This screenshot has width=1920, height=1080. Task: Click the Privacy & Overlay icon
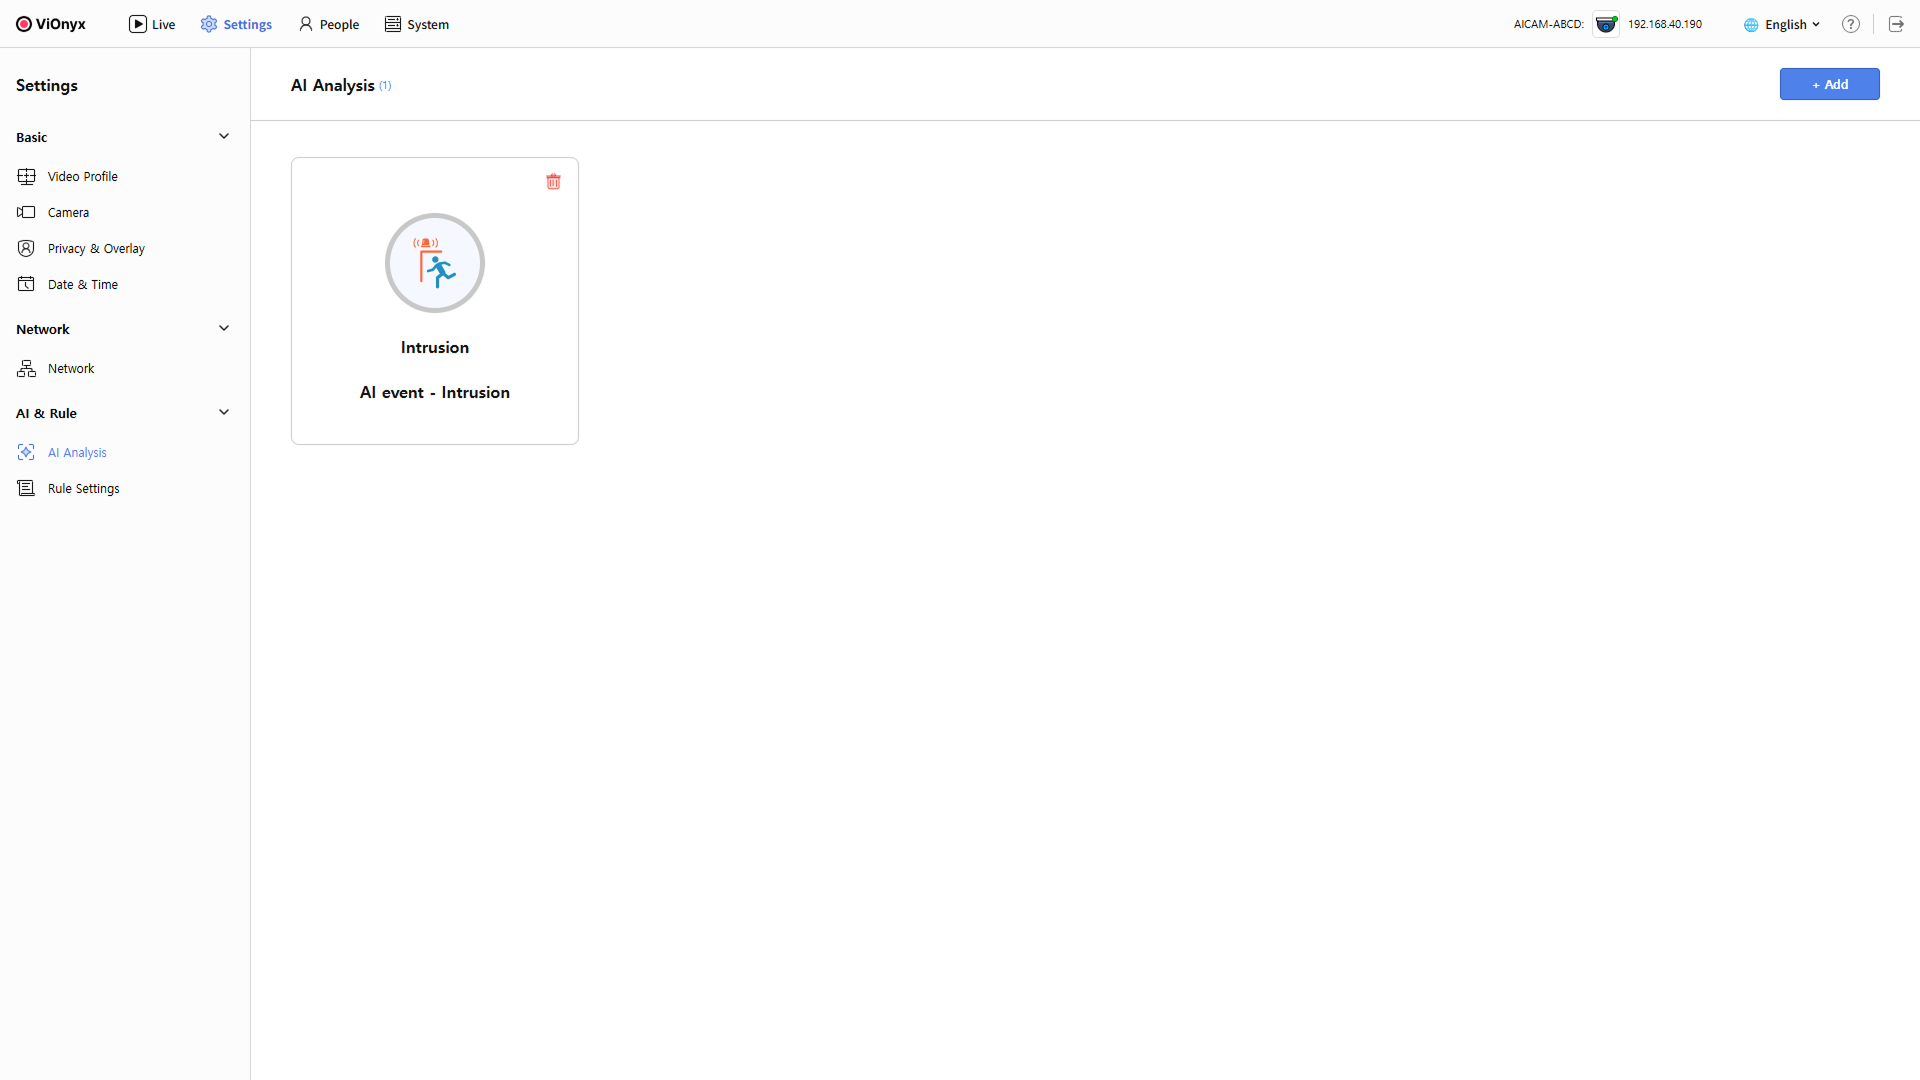pyautogui.click(x=27, y=248)
